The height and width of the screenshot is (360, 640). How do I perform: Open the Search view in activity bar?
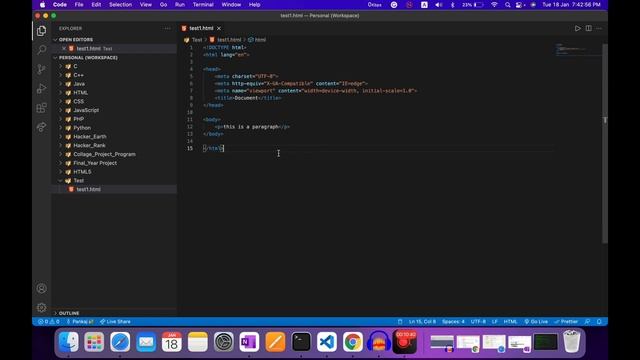tap(41, 50)
